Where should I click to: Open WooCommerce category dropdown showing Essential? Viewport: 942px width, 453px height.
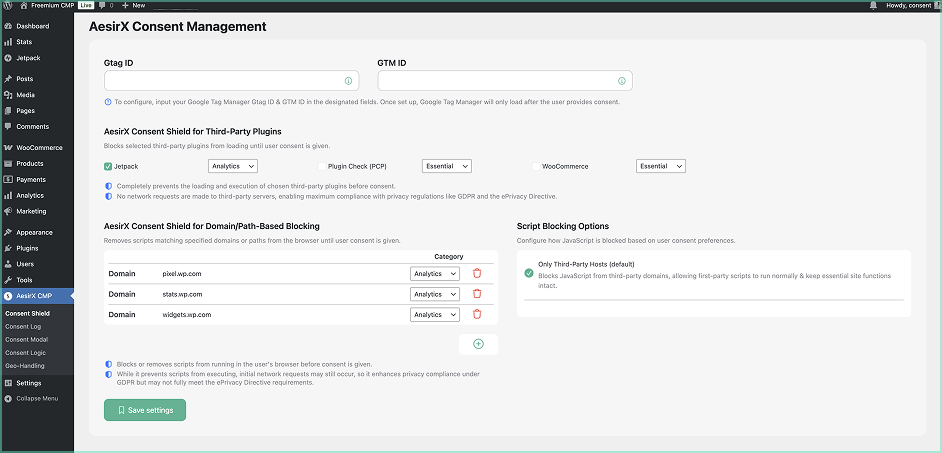click(661, 166)
